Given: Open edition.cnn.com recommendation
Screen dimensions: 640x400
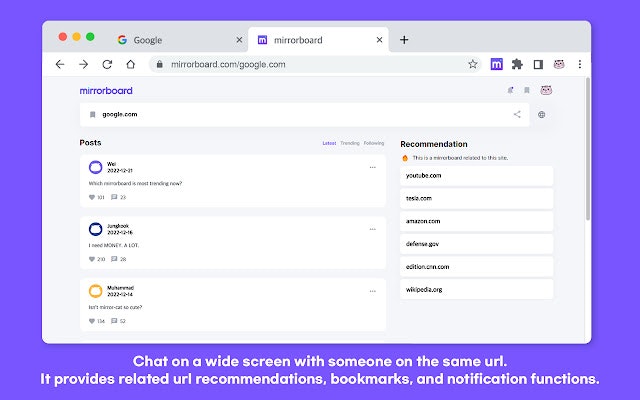Looking at the screenshot, I should pyautogui.click(x=476, y=267).
